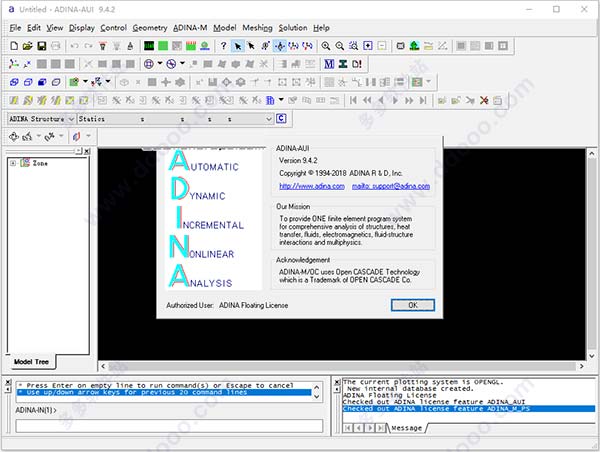Click the green tree scenery icon
This screenshot has height=452, width=600.
click(414, 46)
